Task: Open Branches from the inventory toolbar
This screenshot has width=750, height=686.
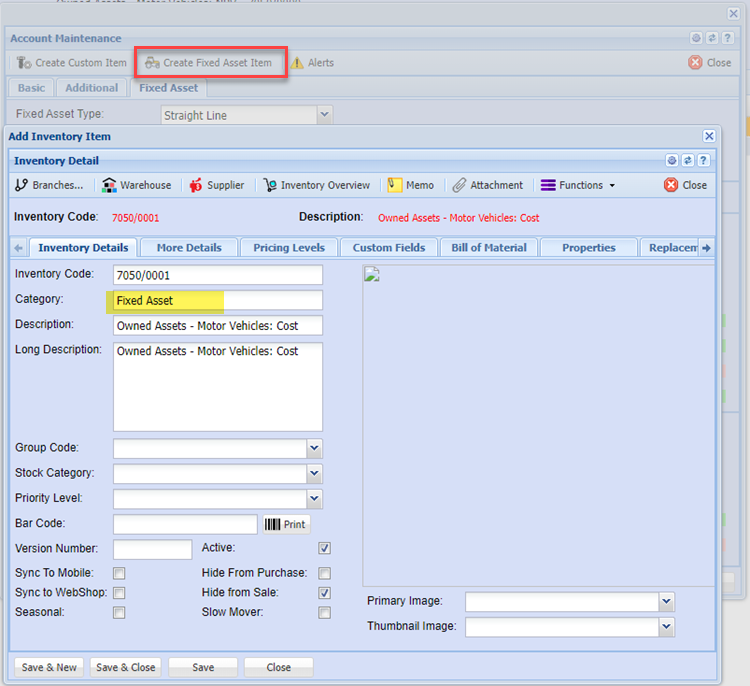Action: click(50, 185)
